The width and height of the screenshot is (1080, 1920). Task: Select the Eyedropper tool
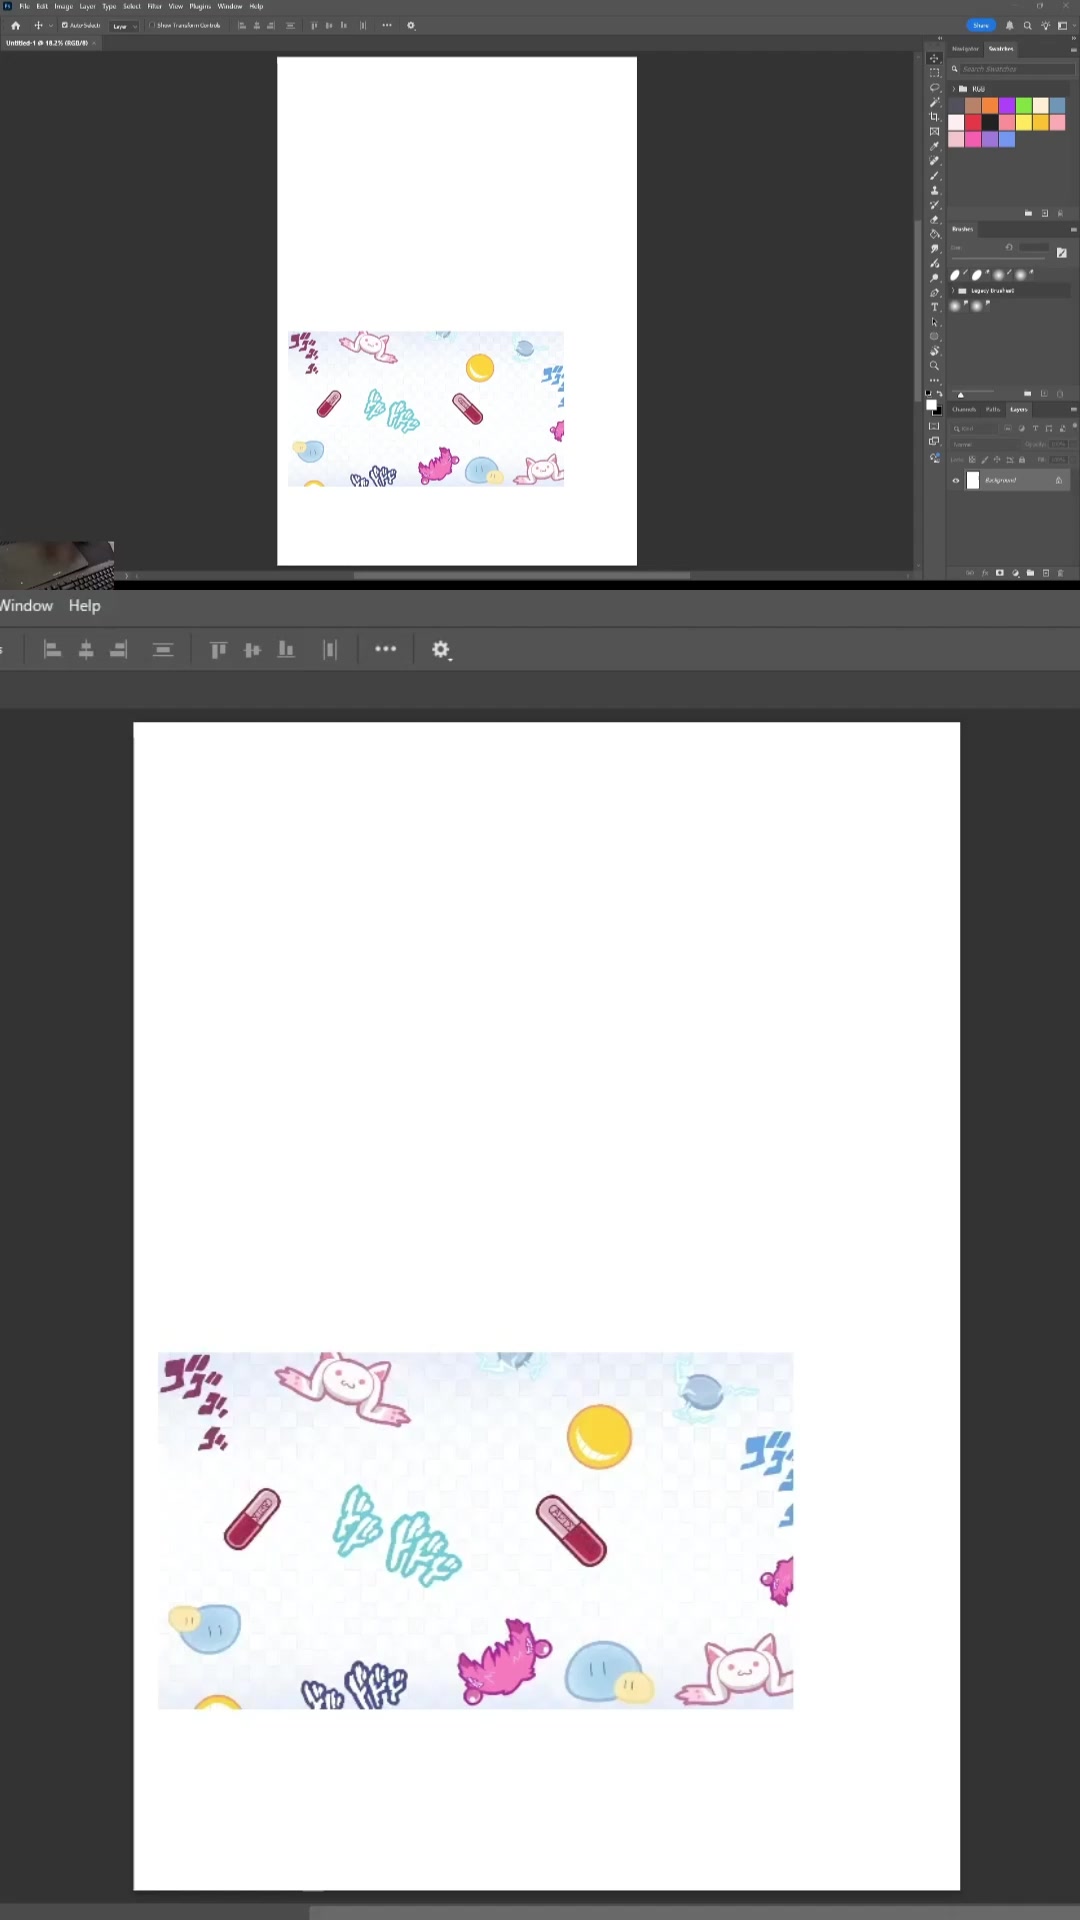[934, 146]
